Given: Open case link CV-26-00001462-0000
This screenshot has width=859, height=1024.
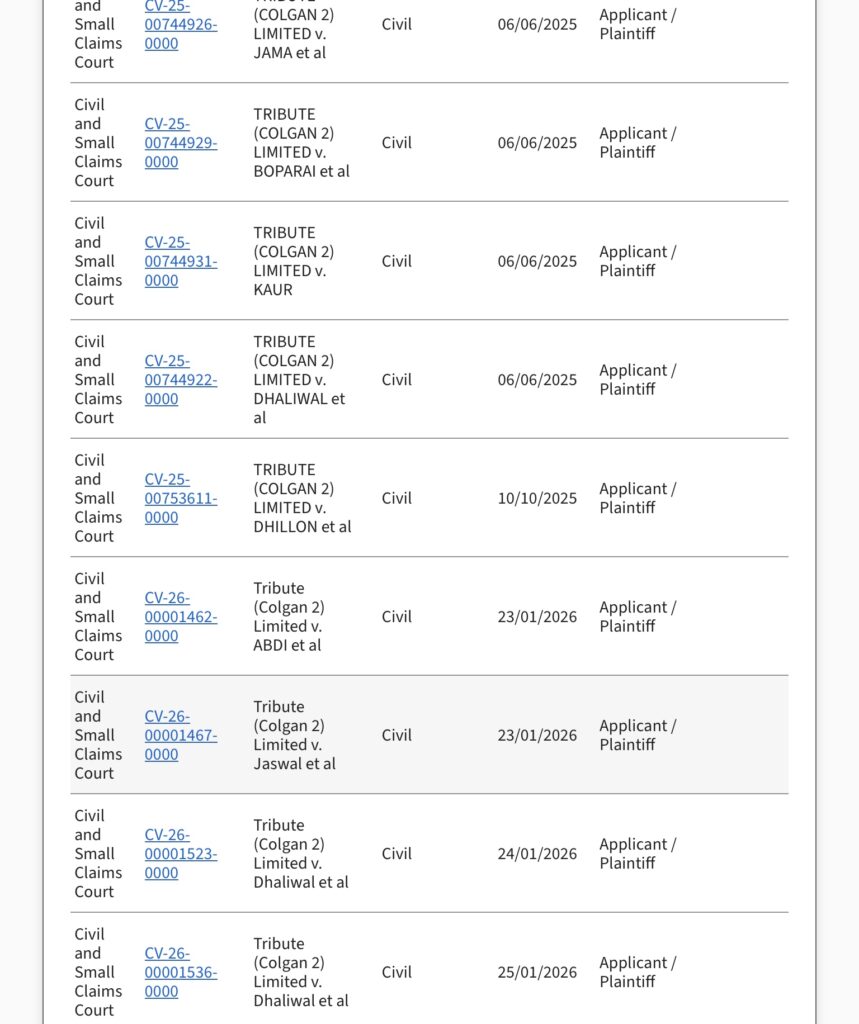Looking at the screenshot, I should 181,616.
